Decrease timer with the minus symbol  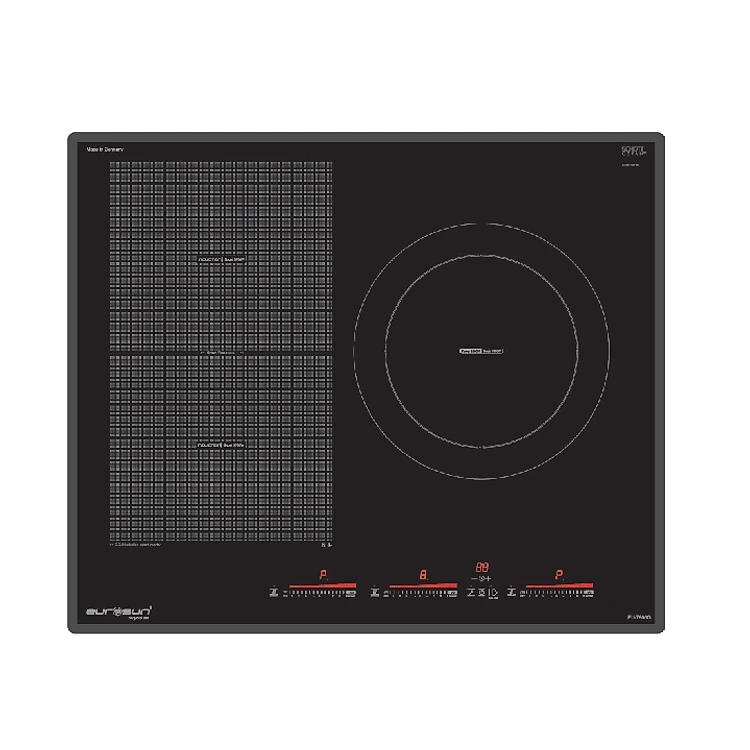pyautogui.click(x=473, y=579)
